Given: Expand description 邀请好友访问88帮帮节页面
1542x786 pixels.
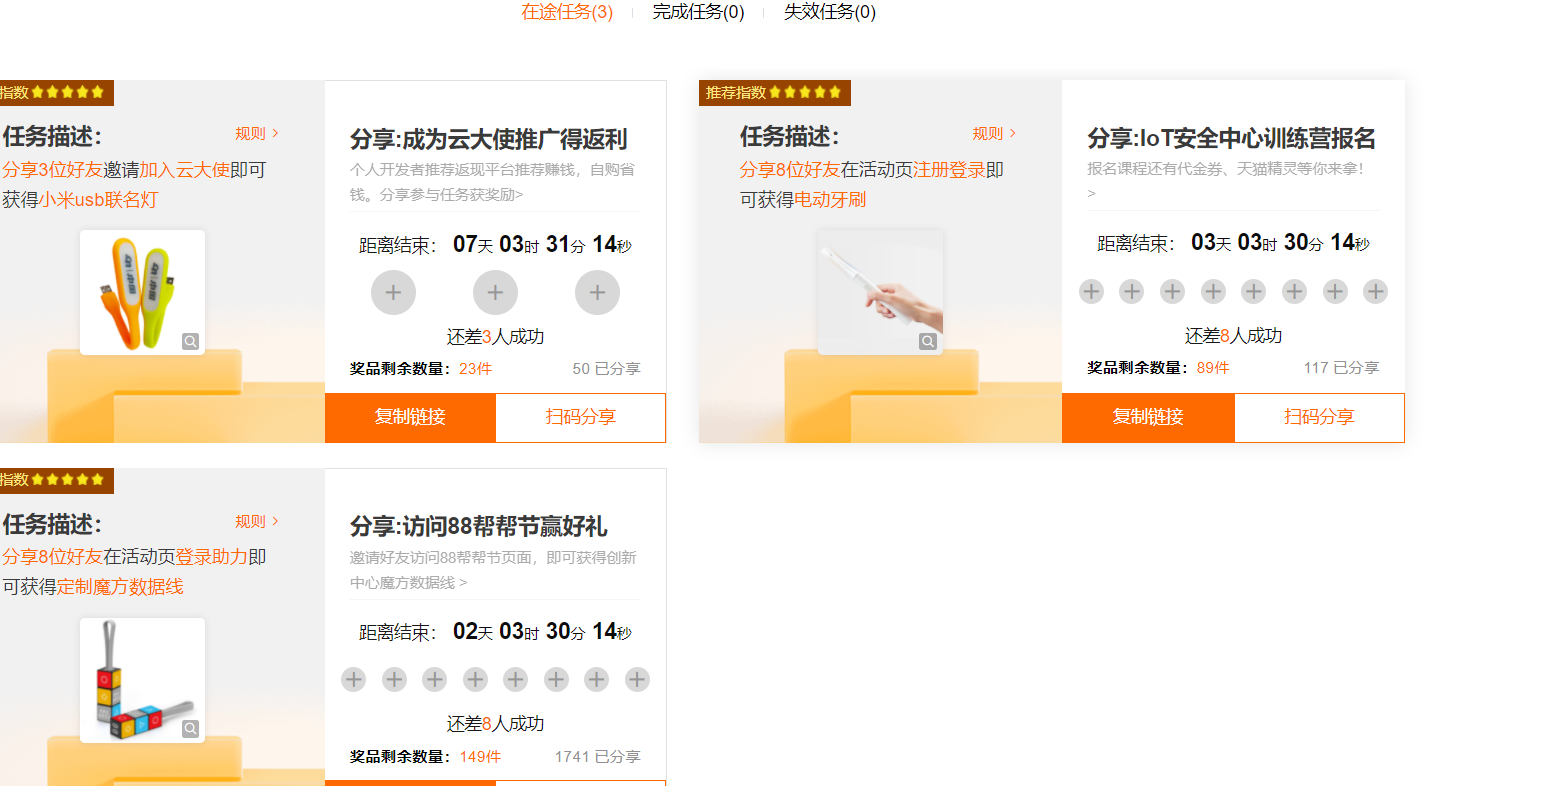Looking at the screenshot, I should (x=493, y=570).
